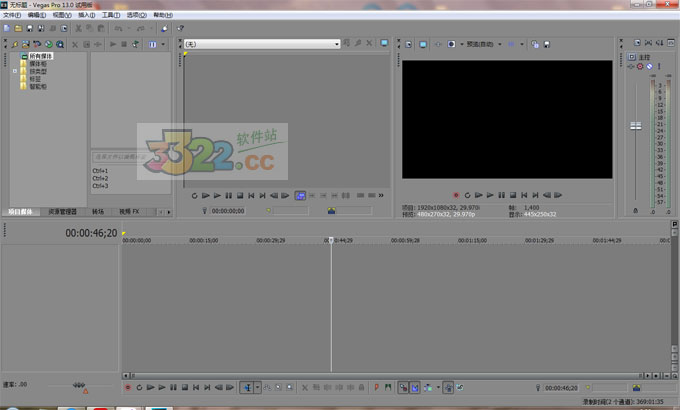
Task: Open the 工具 (Tools) menu
Action: point(111,15)
